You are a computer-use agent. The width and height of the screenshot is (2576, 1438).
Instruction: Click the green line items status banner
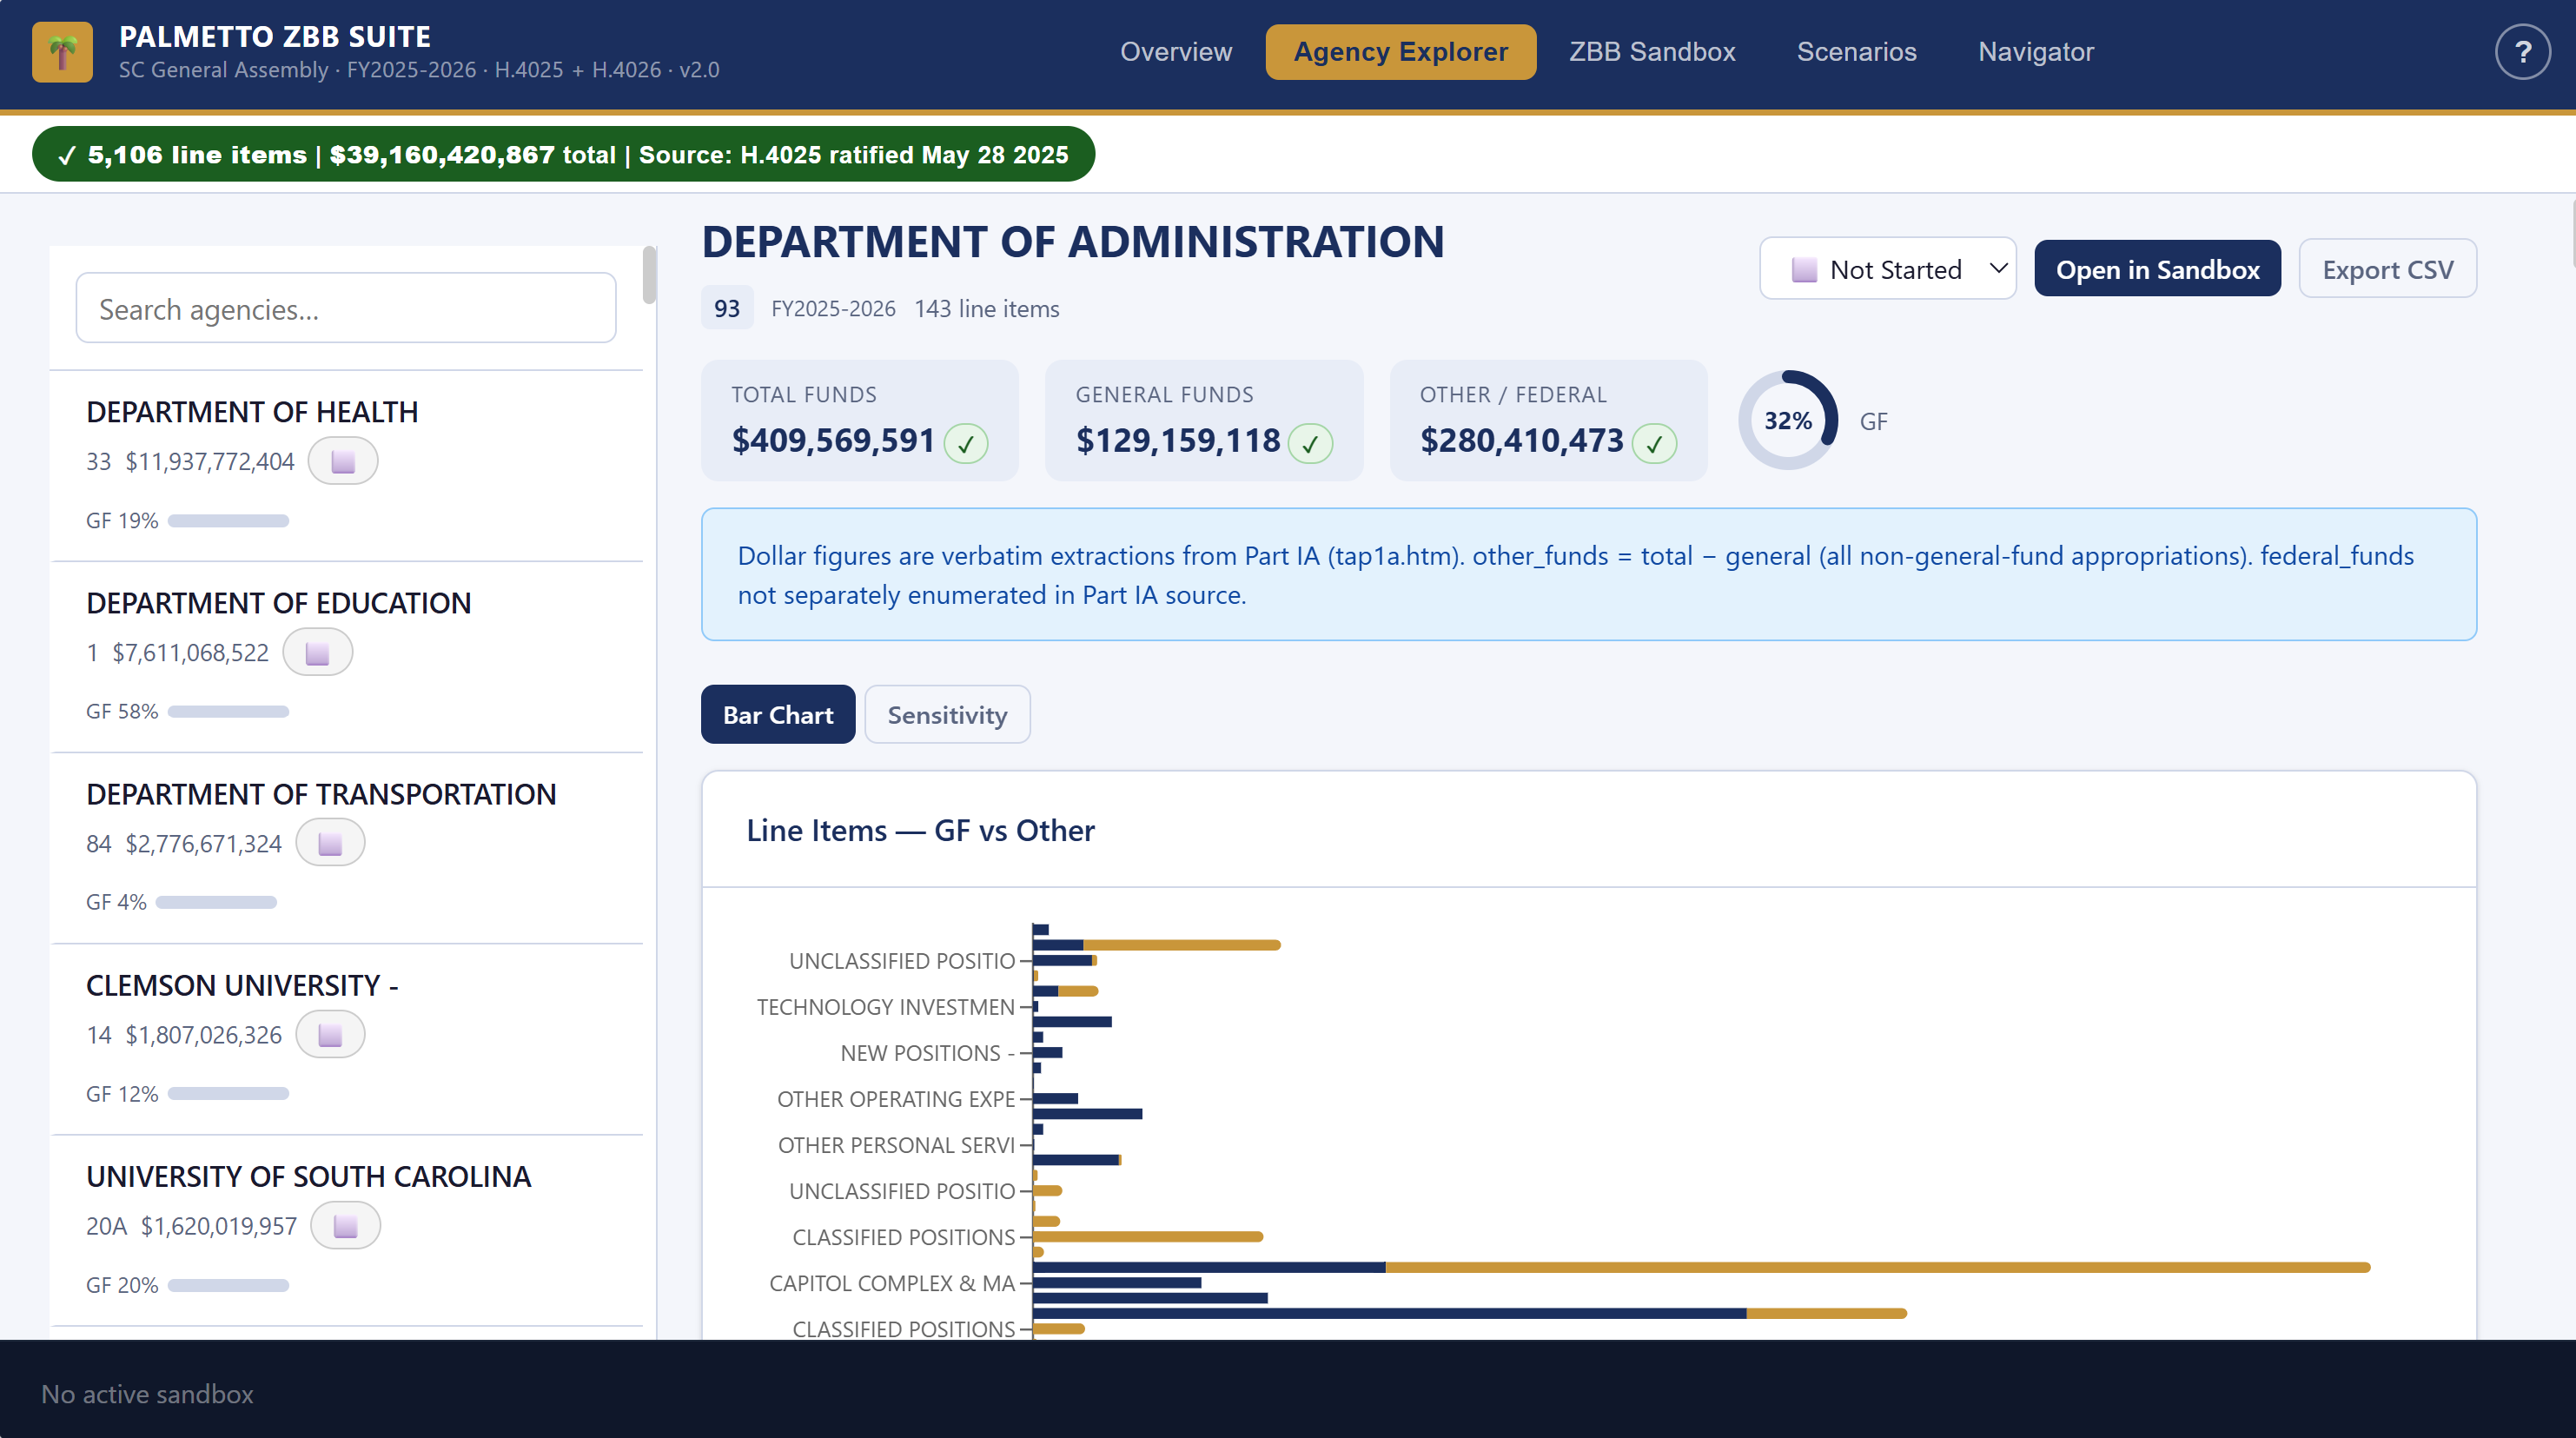(564, 154)
